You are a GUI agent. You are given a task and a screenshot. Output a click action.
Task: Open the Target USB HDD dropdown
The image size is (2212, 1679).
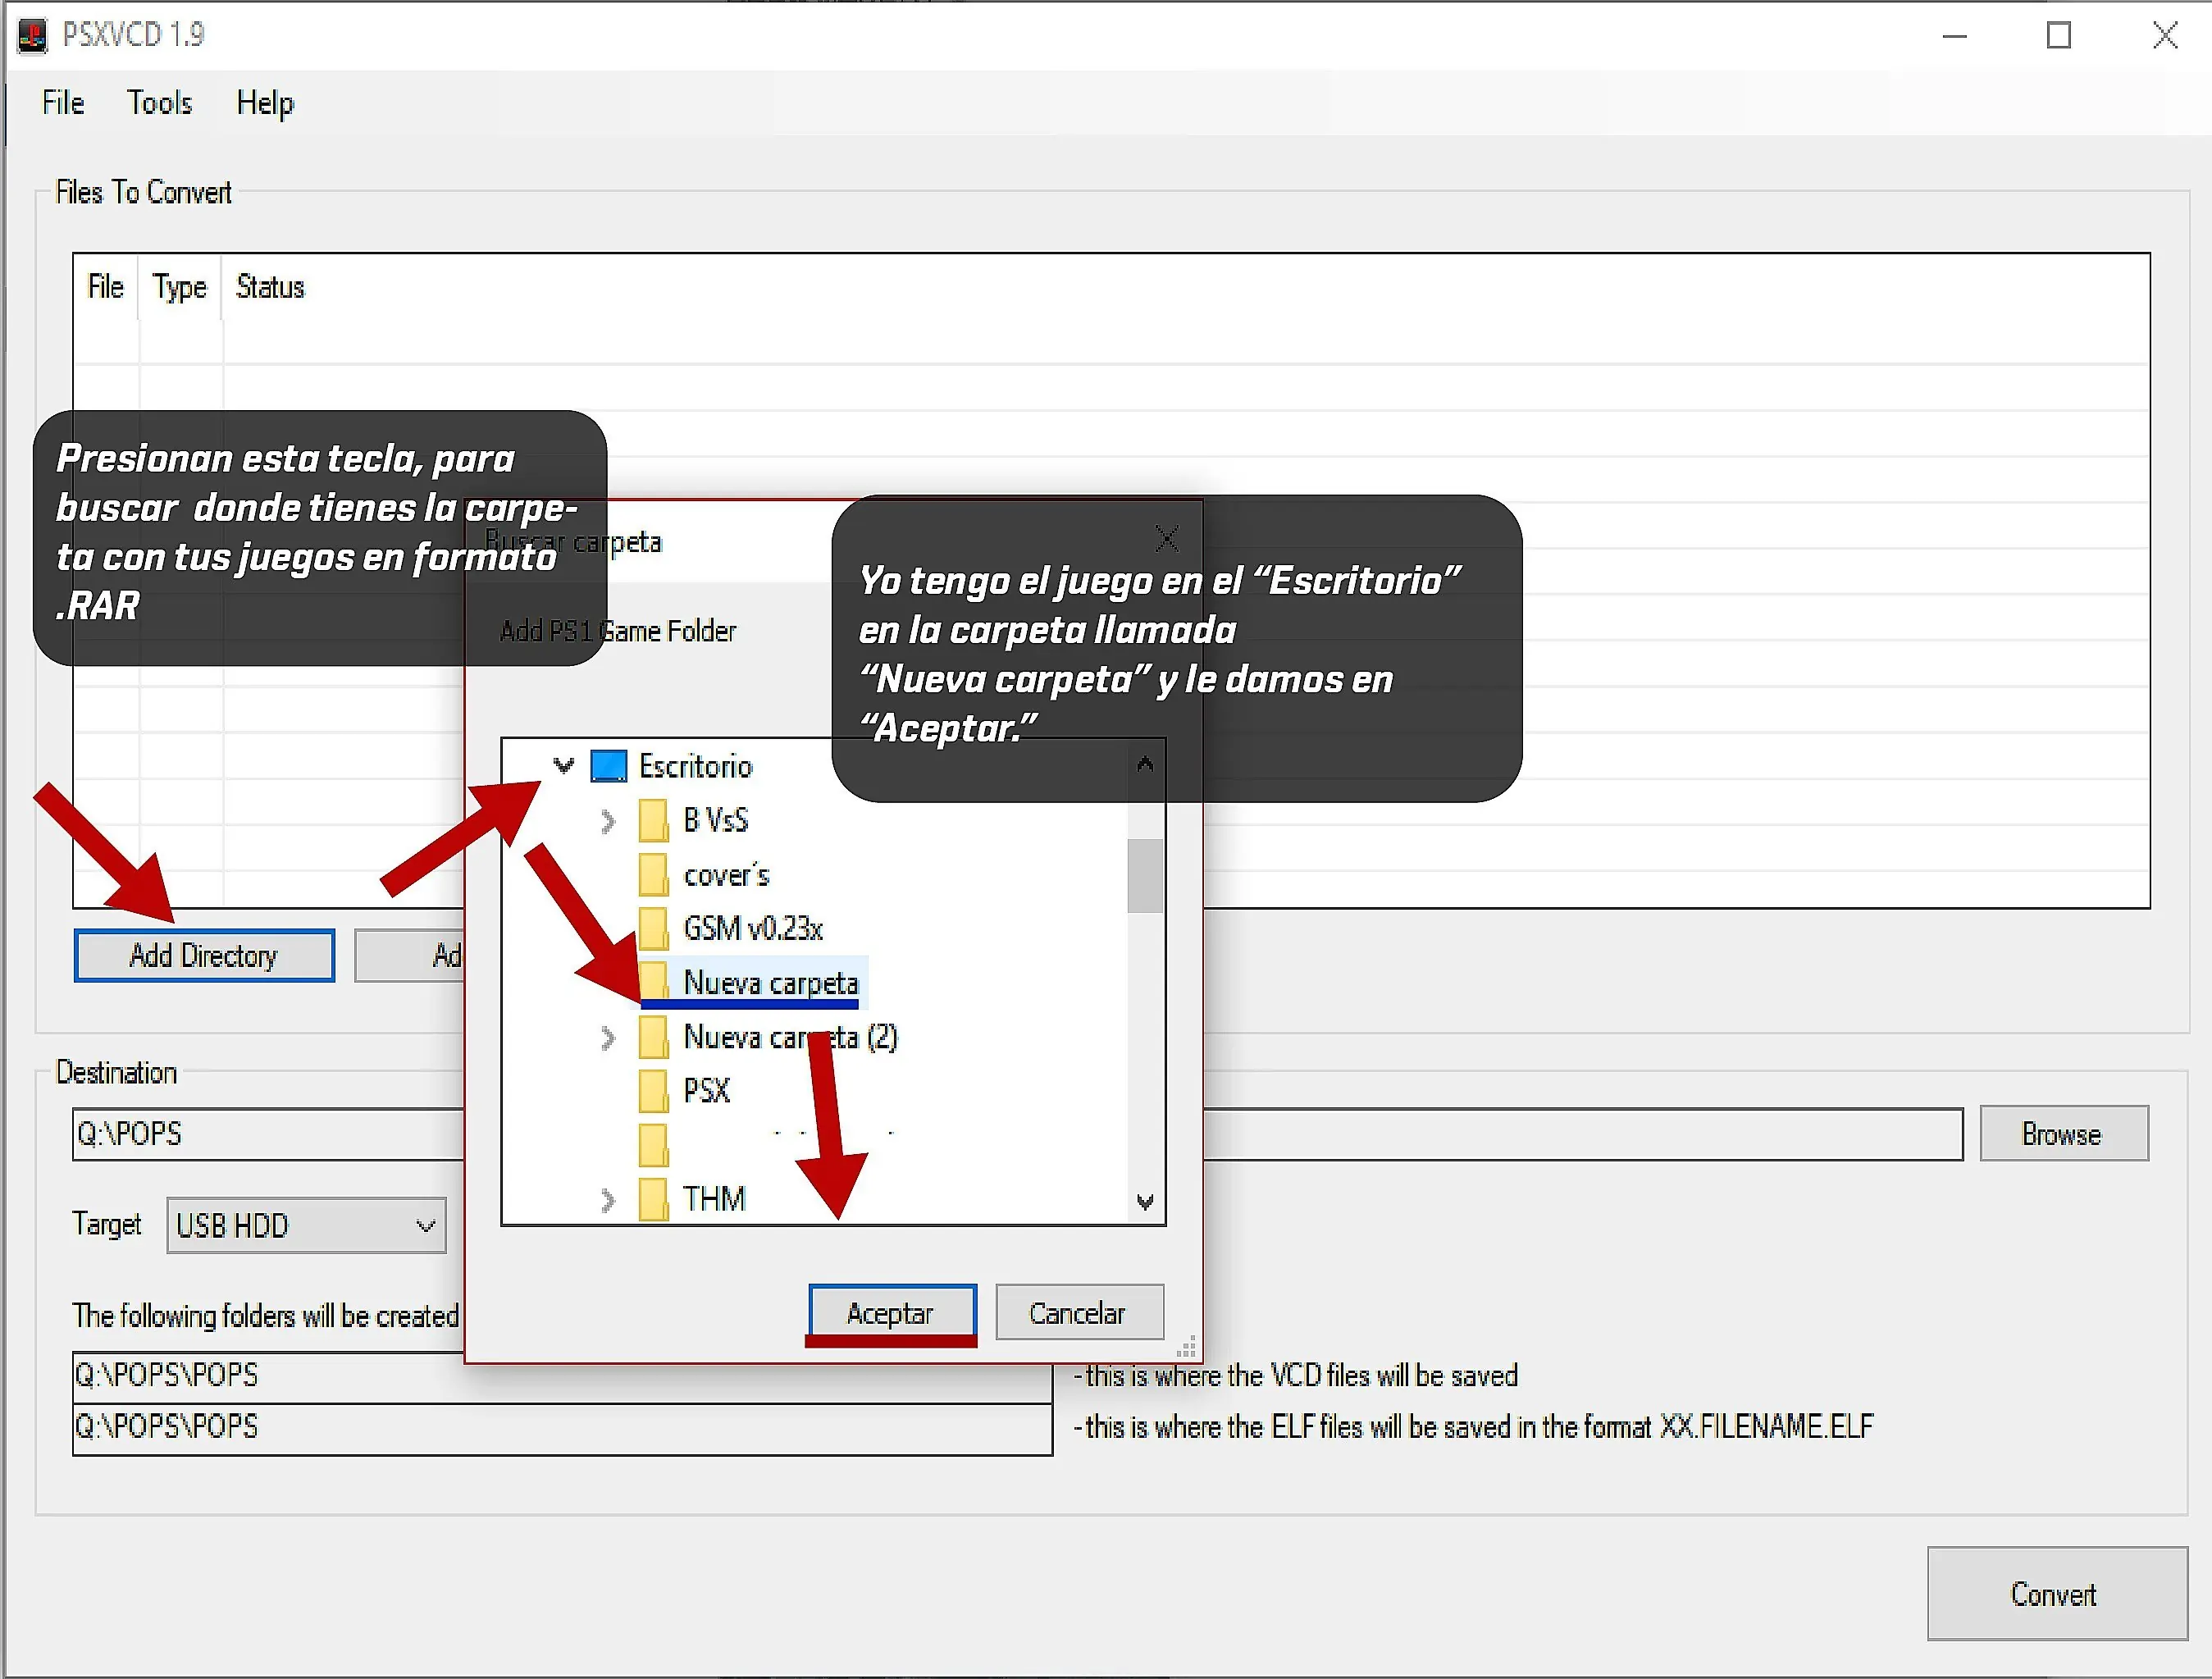tap(306, 1225)
